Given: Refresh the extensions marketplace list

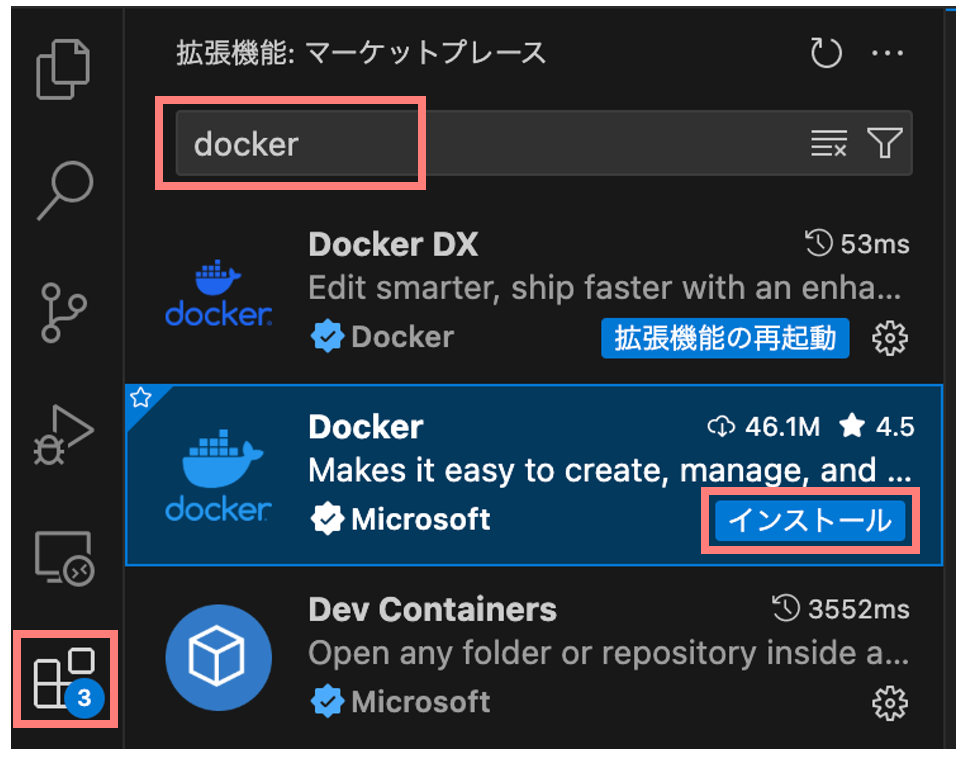Looking at the screenshot, I should 826,52.
